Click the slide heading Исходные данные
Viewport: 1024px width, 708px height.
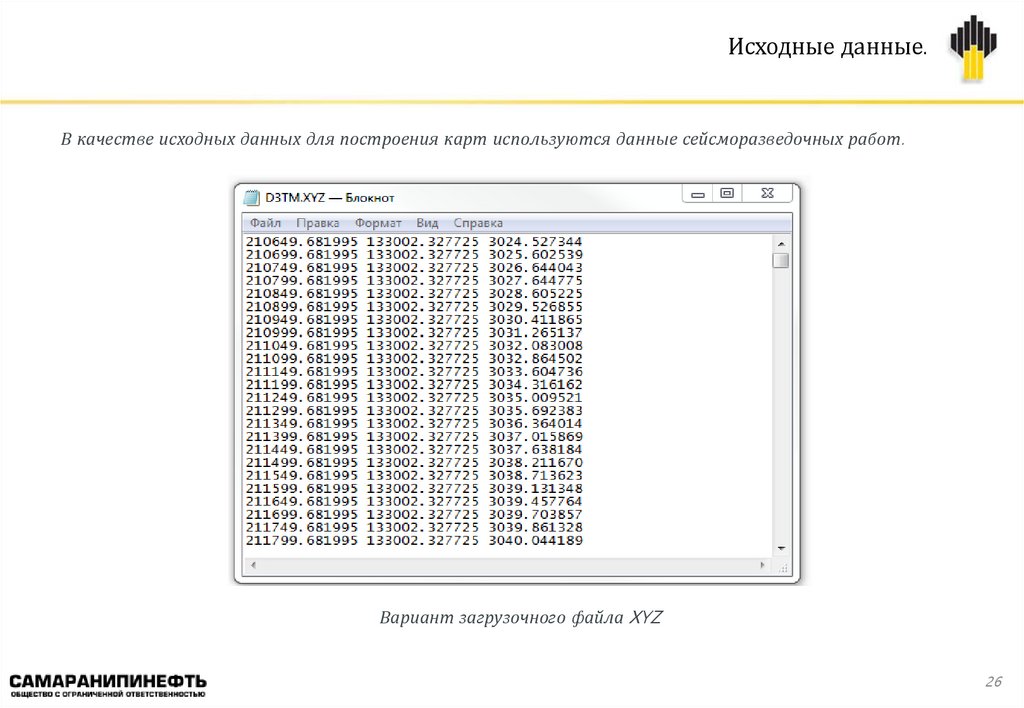click(x=827, y=46)
